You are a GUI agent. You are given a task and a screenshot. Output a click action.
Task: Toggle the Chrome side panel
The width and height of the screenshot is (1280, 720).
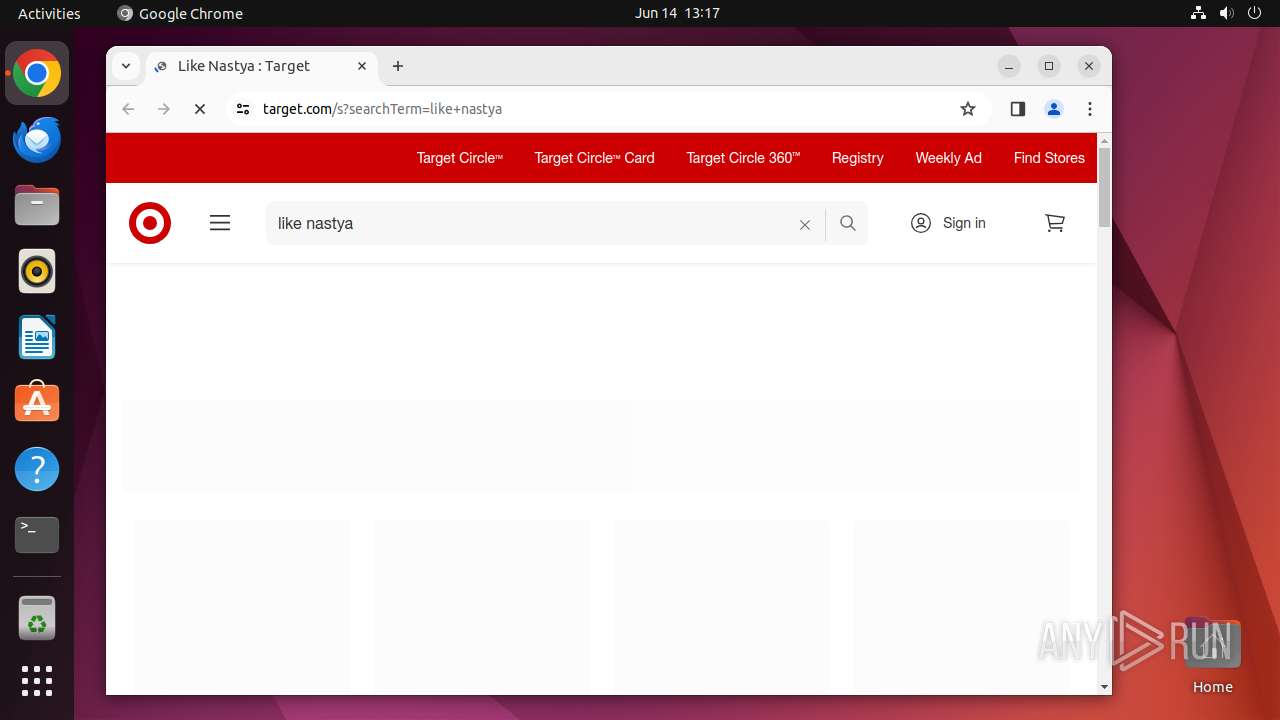[1018, 109]
